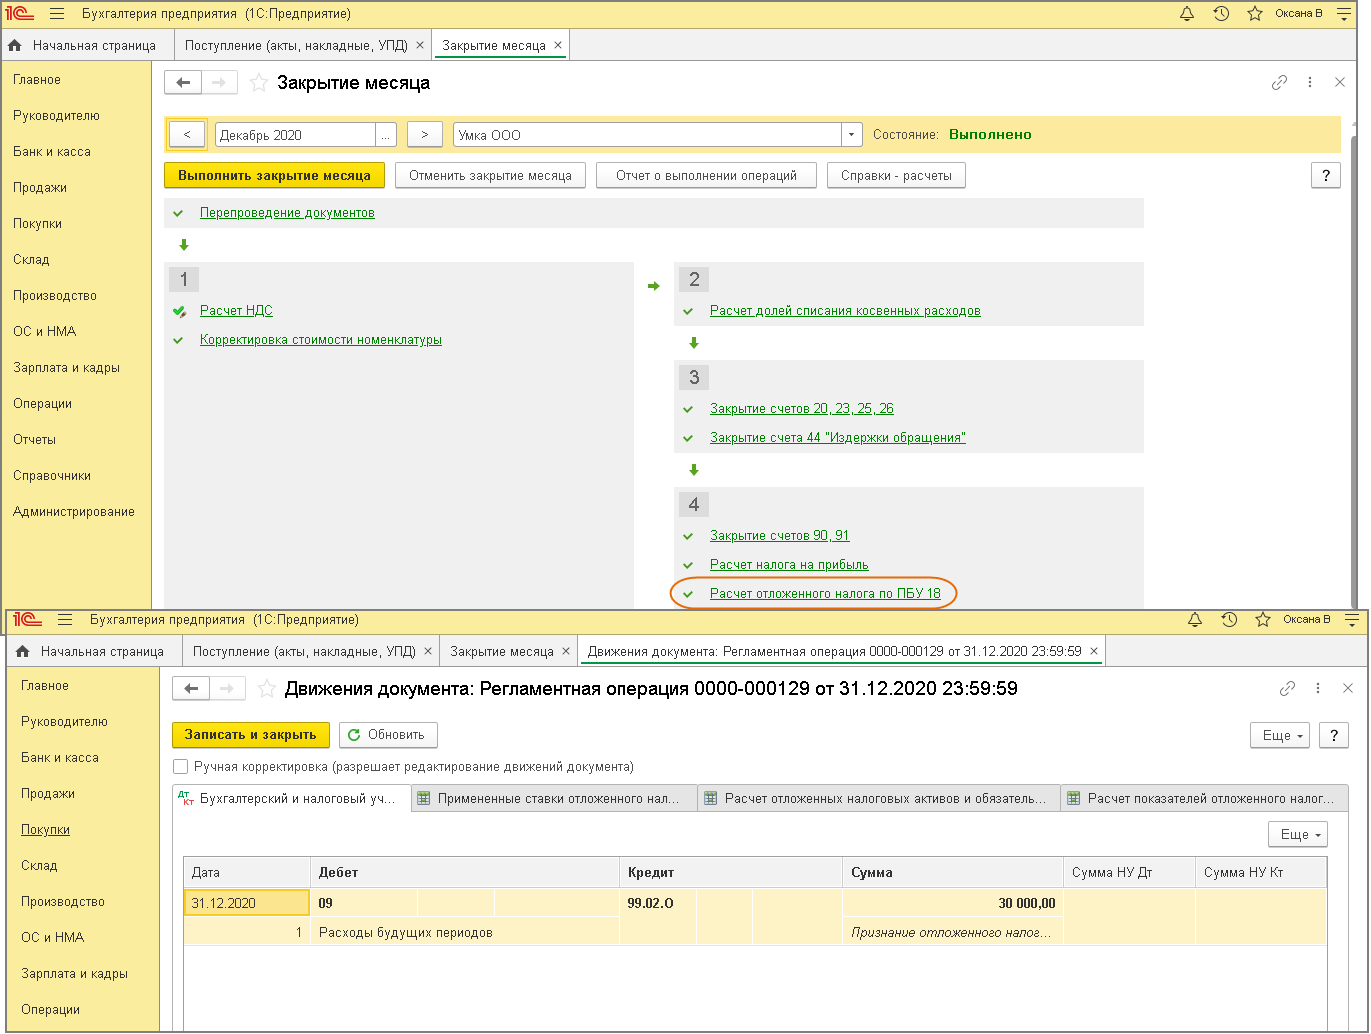Switch to Поступление tab in the upper window
1371x1034 pixels.
point(296,45)
